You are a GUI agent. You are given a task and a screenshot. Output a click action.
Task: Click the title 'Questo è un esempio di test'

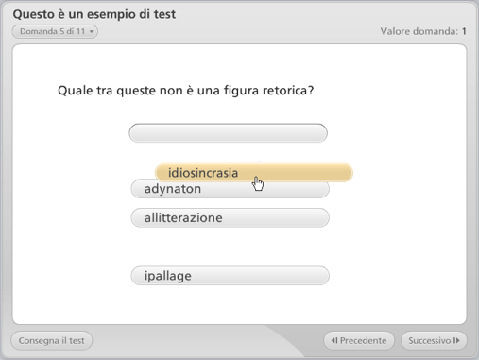point(94,14)
